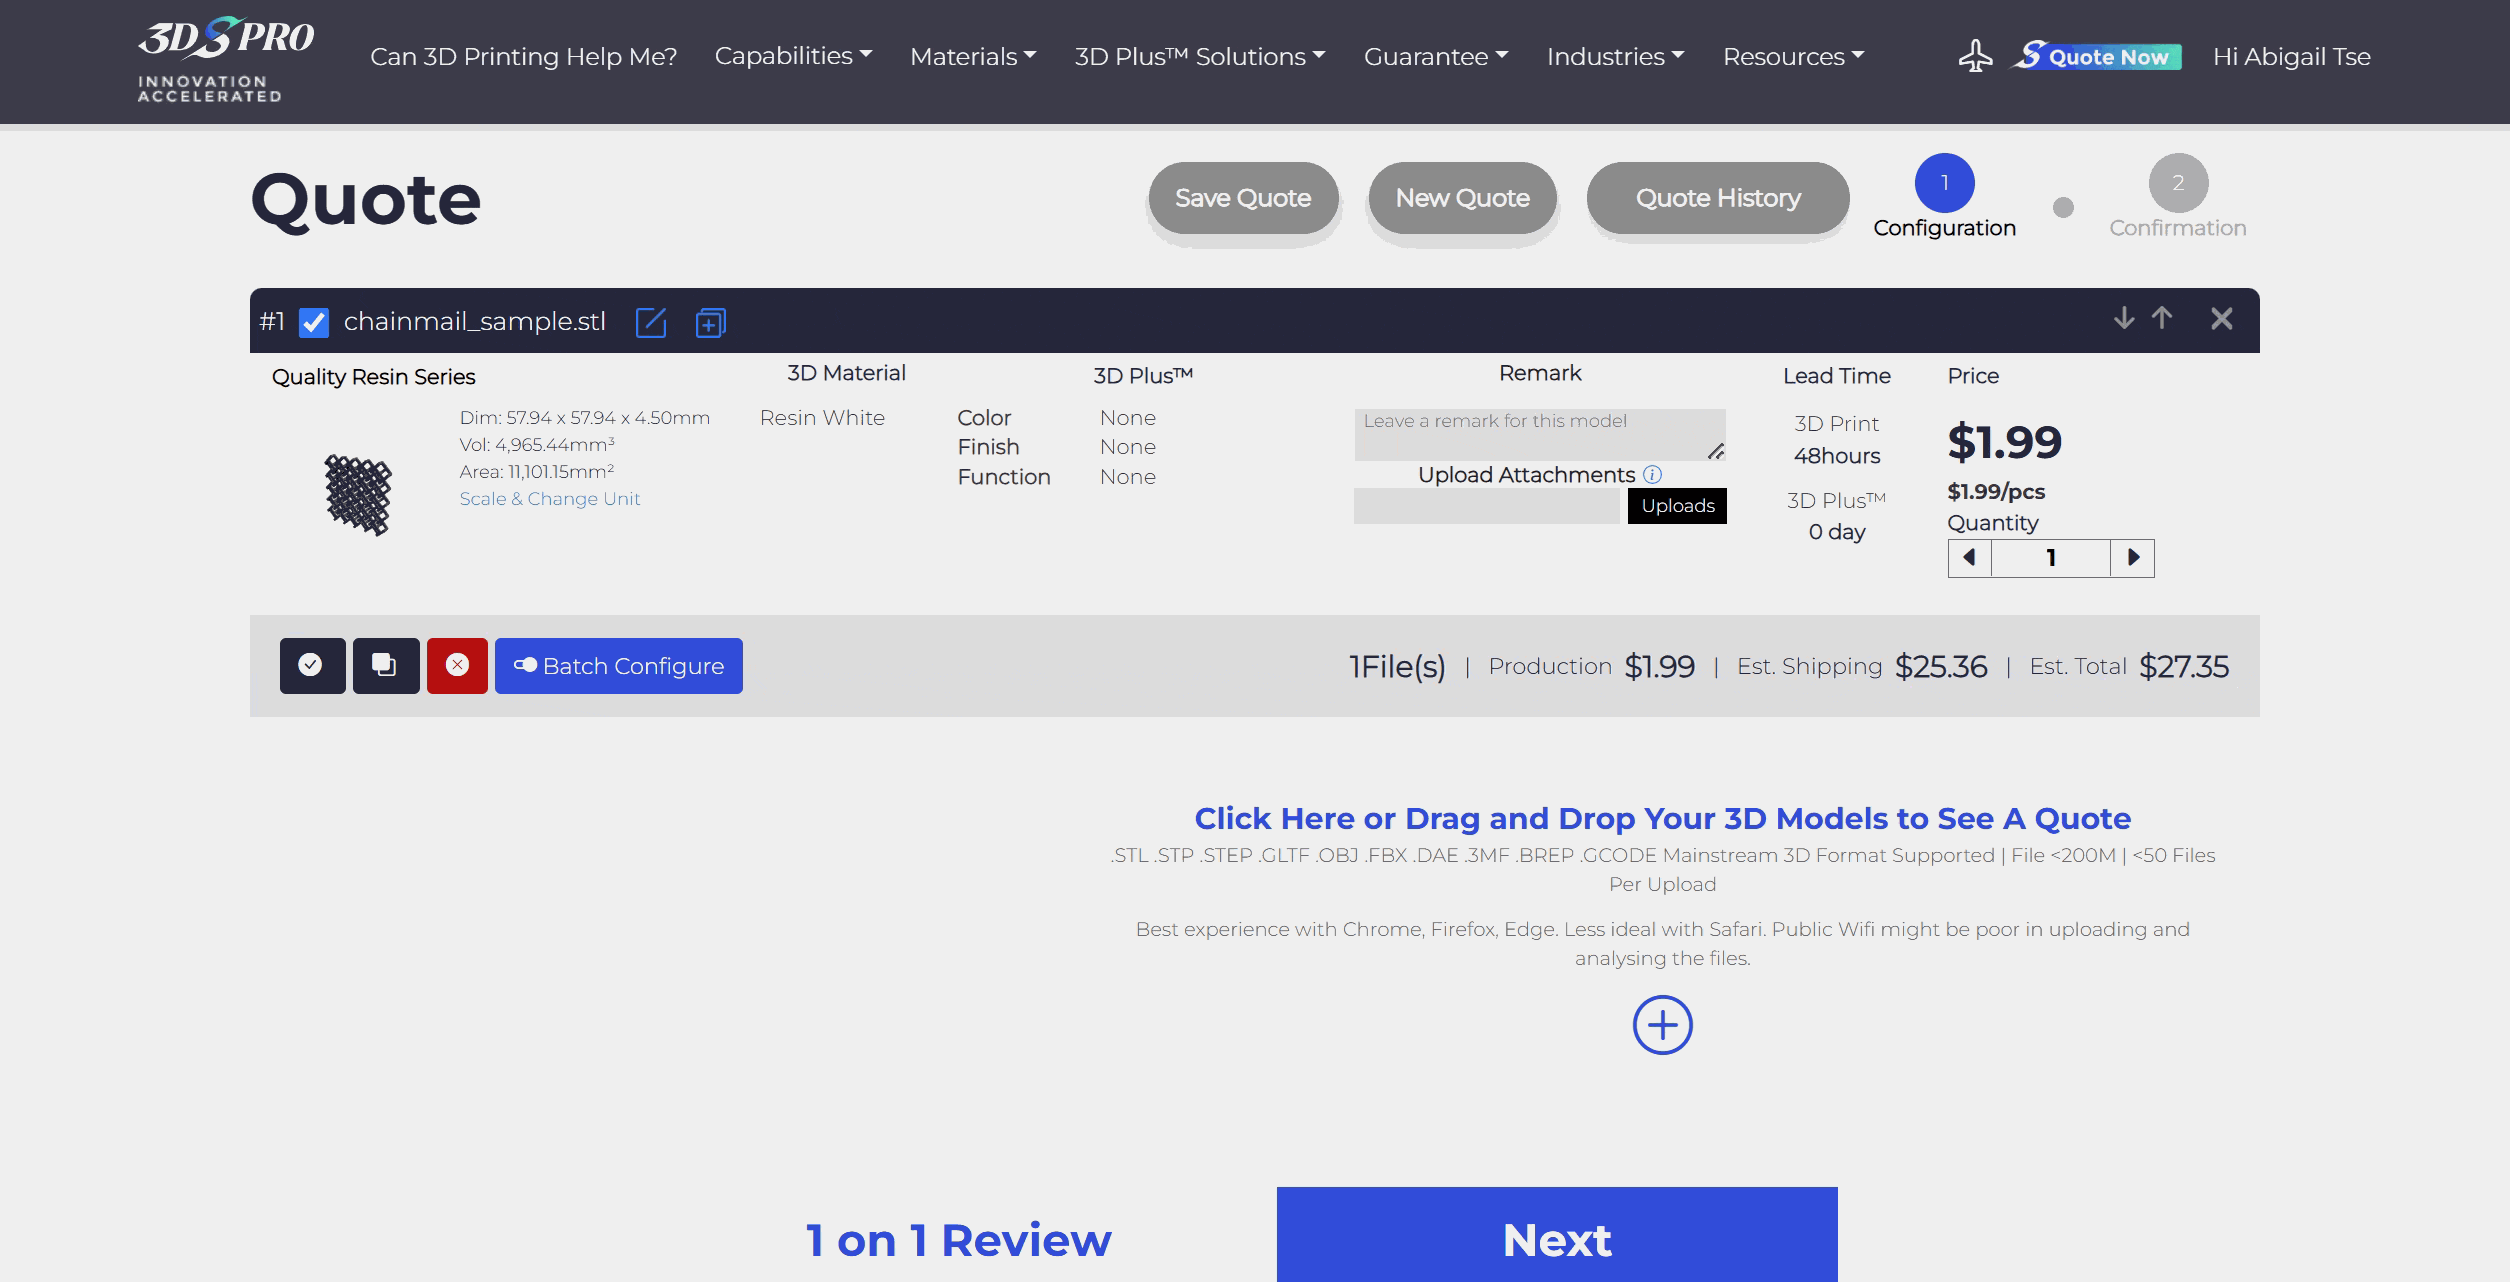Increase quantity with right arrow
The image size is (2510, 1282).
pyautogui.click(x=2133, y=558)
